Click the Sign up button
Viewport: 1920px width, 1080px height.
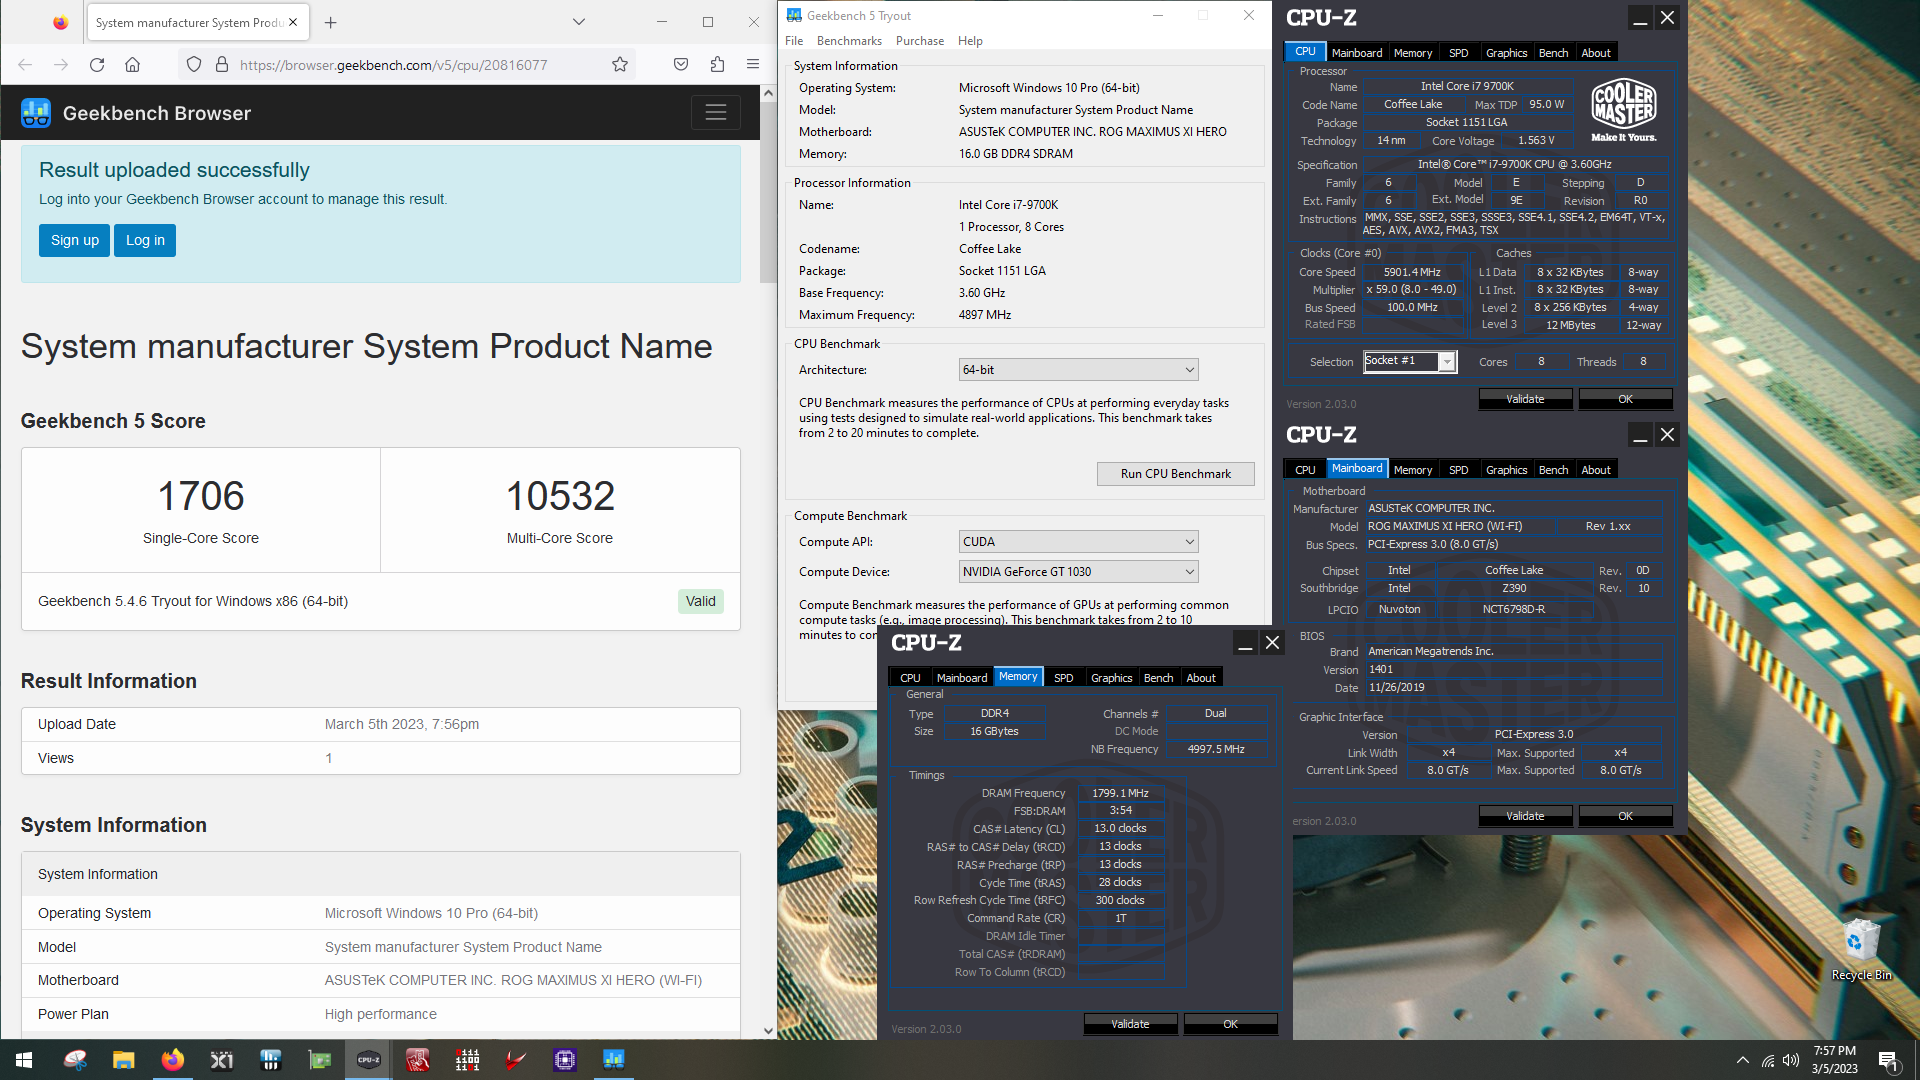click(75, 240)
